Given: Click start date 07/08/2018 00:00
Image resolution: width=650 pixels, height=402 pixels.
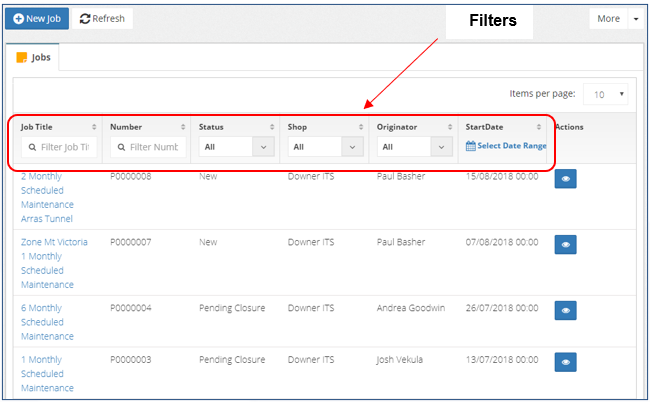Looking at the screenshot, I should pos(502,242).
